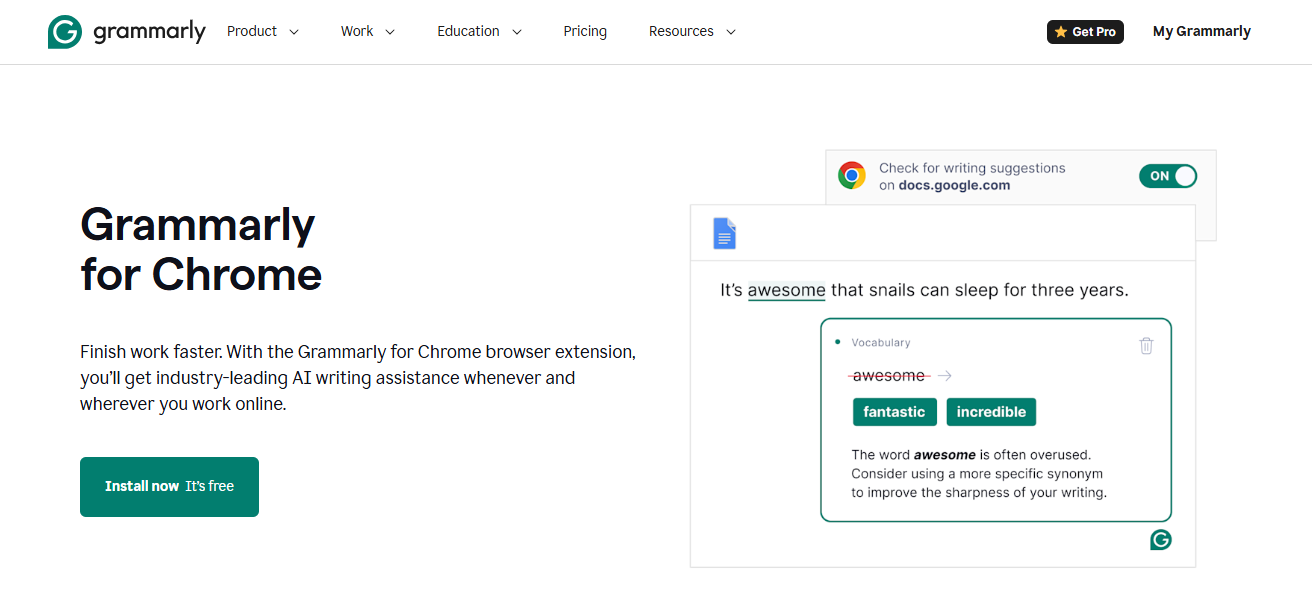Click the Finish work faster description paragraph

pyautogui.click(x=358, y=378)
